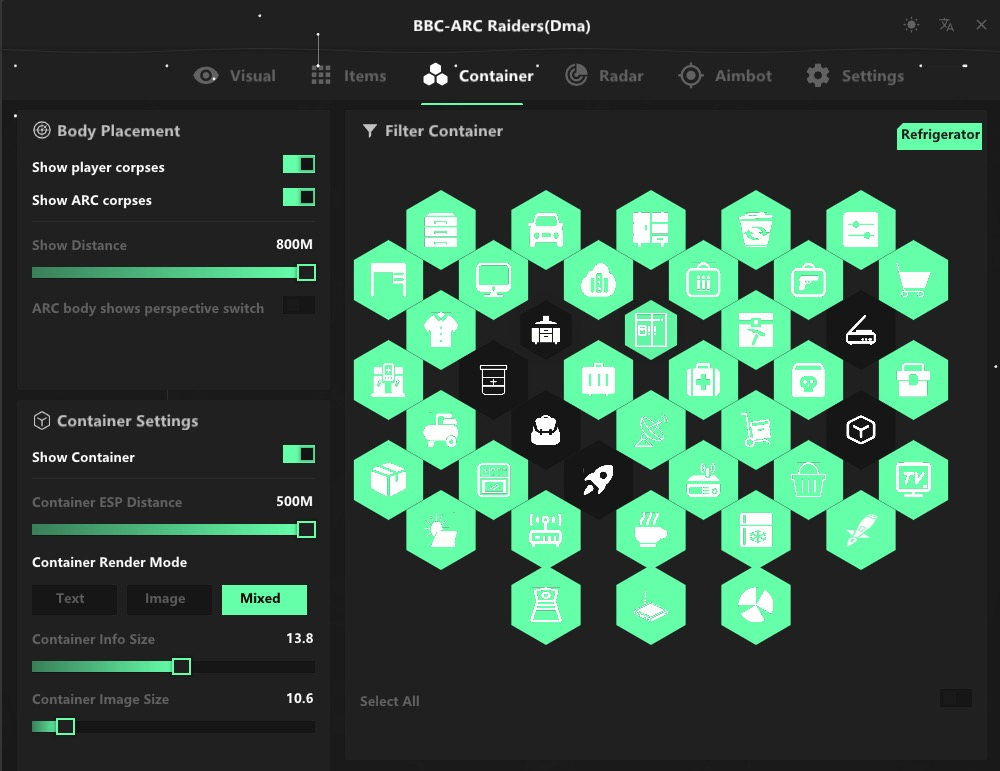Click the shirt clothing container icon
This screenshot has width=1000, height=771.
coord(441,330)
